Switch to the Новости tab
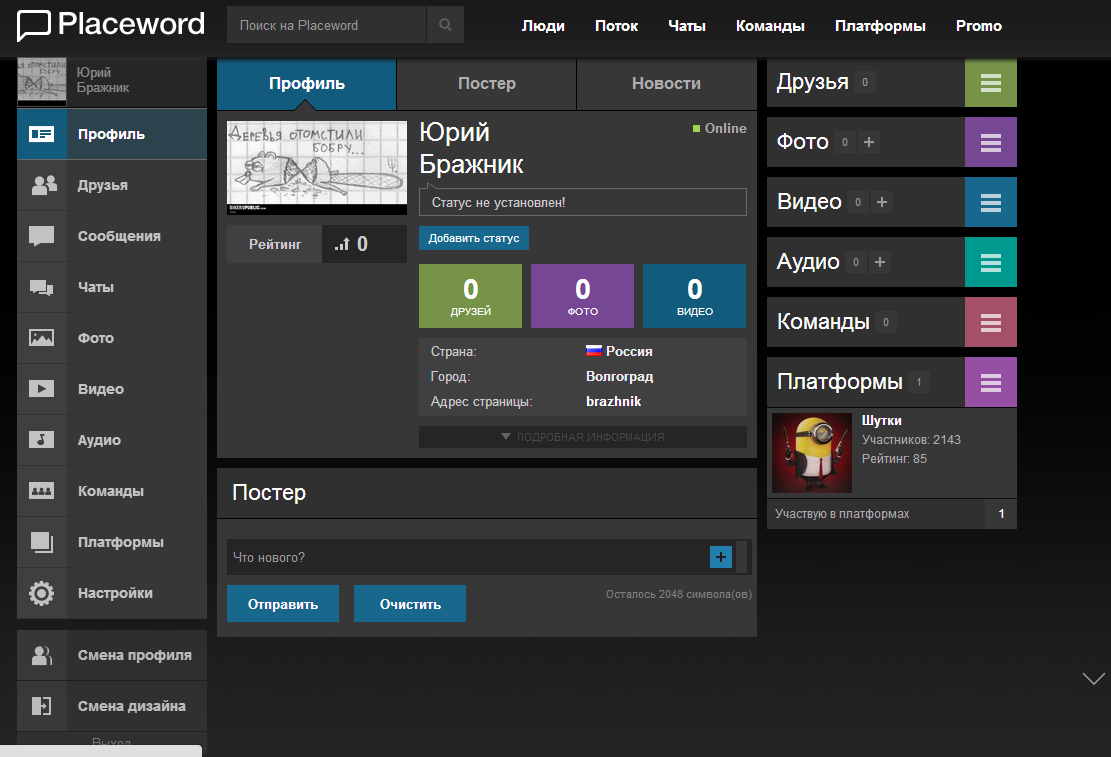 coord(666,84)
